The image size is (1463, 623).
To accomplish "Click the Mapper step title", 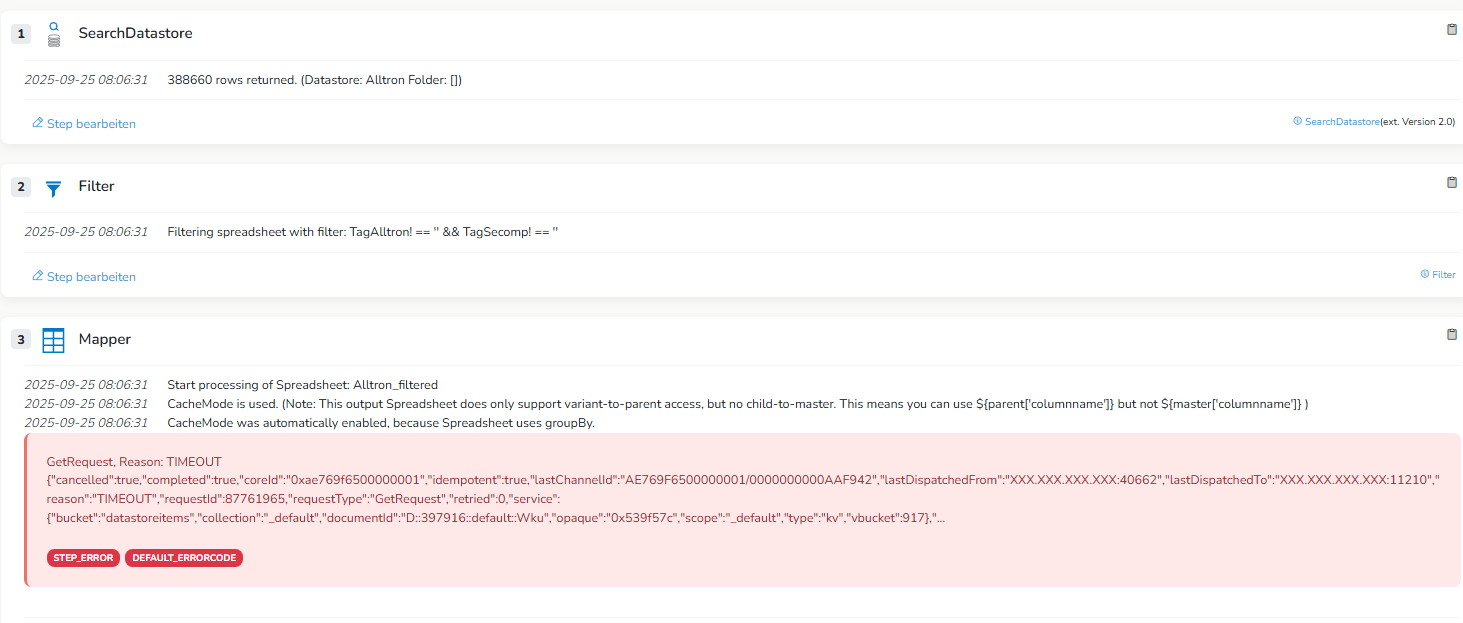I will click(x=105, y=340).
